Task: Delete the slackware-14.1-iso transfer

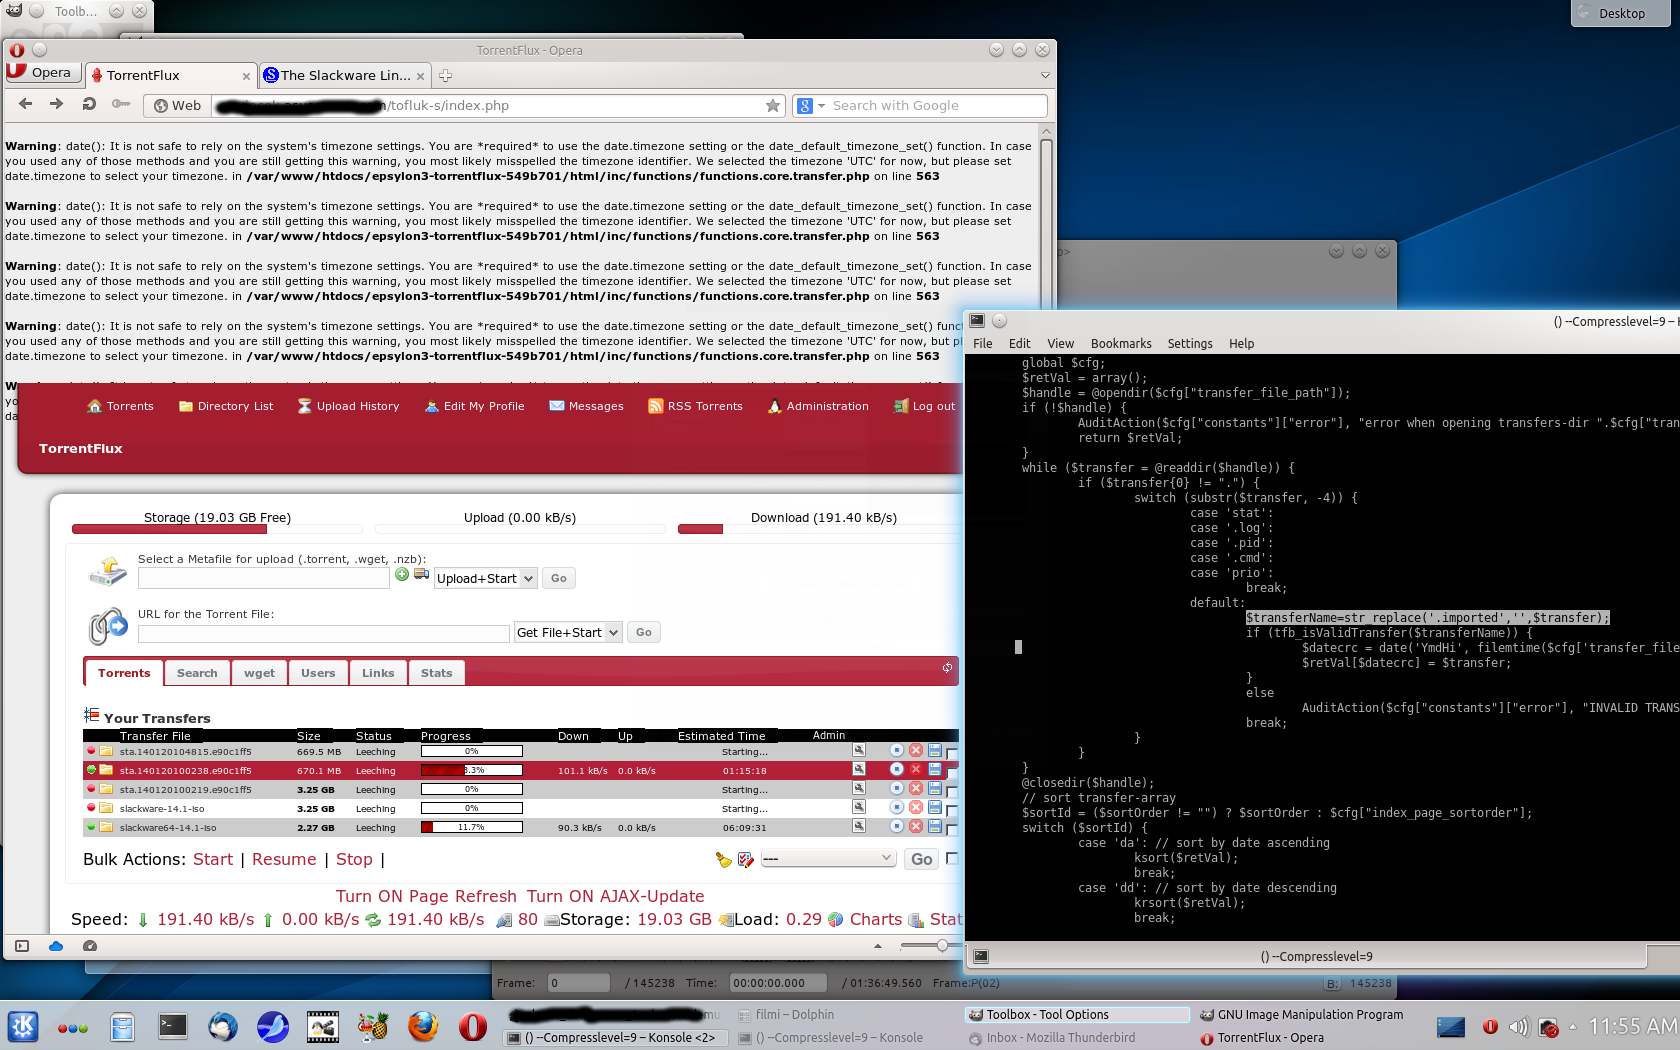Action: (915, 807)
